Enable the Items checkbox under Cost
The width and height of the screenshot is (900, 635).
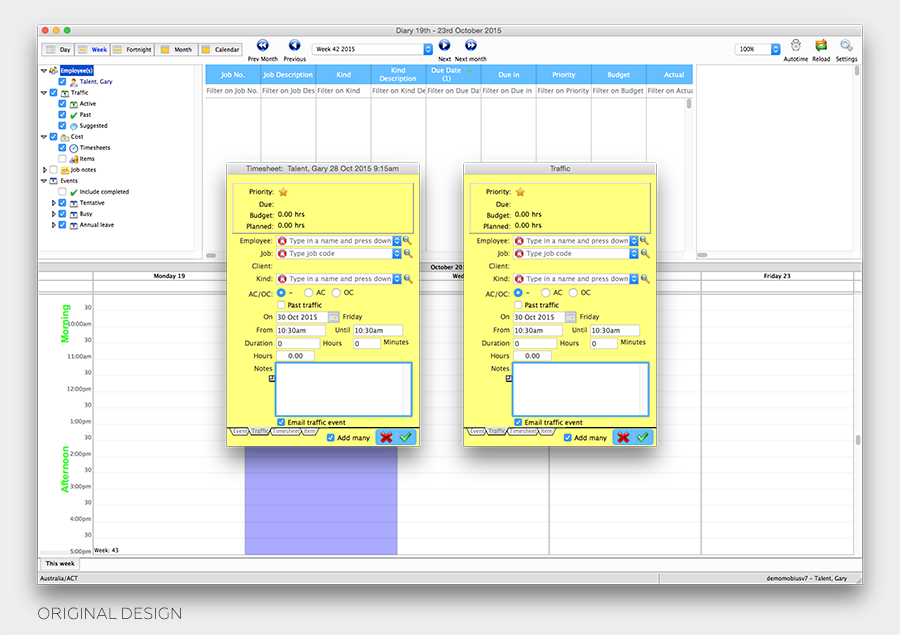pyautogui.click(x=62, y=158)
